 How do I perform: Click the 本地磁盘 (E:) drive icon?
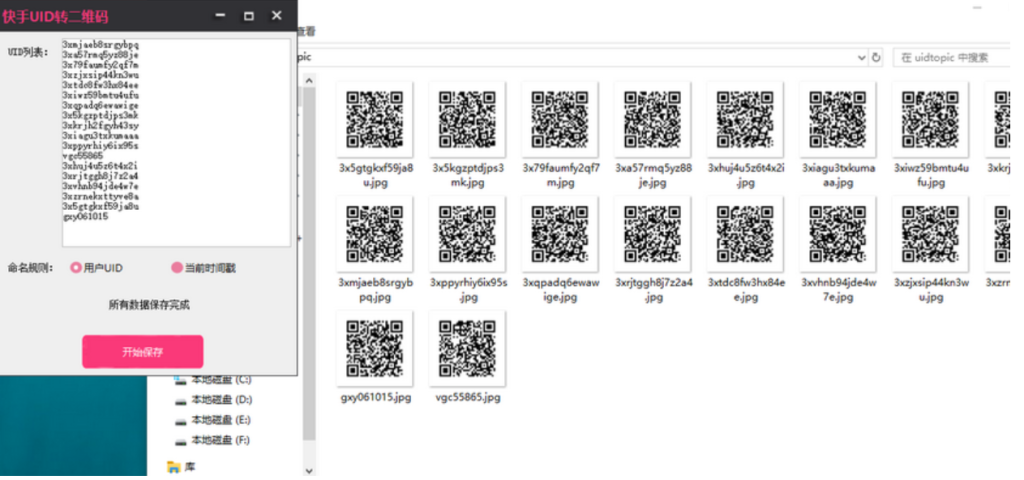pyautogui.click(x=181, y=420)
